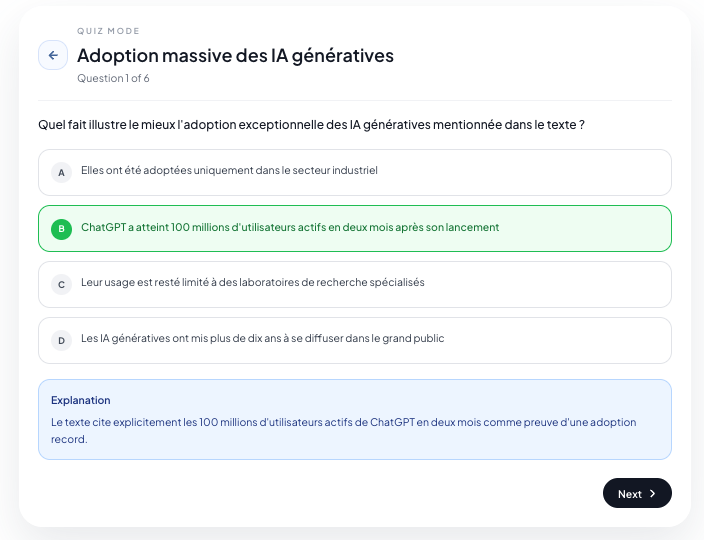
Task: Click the Explanation heading
Action: tap(80, 400)
